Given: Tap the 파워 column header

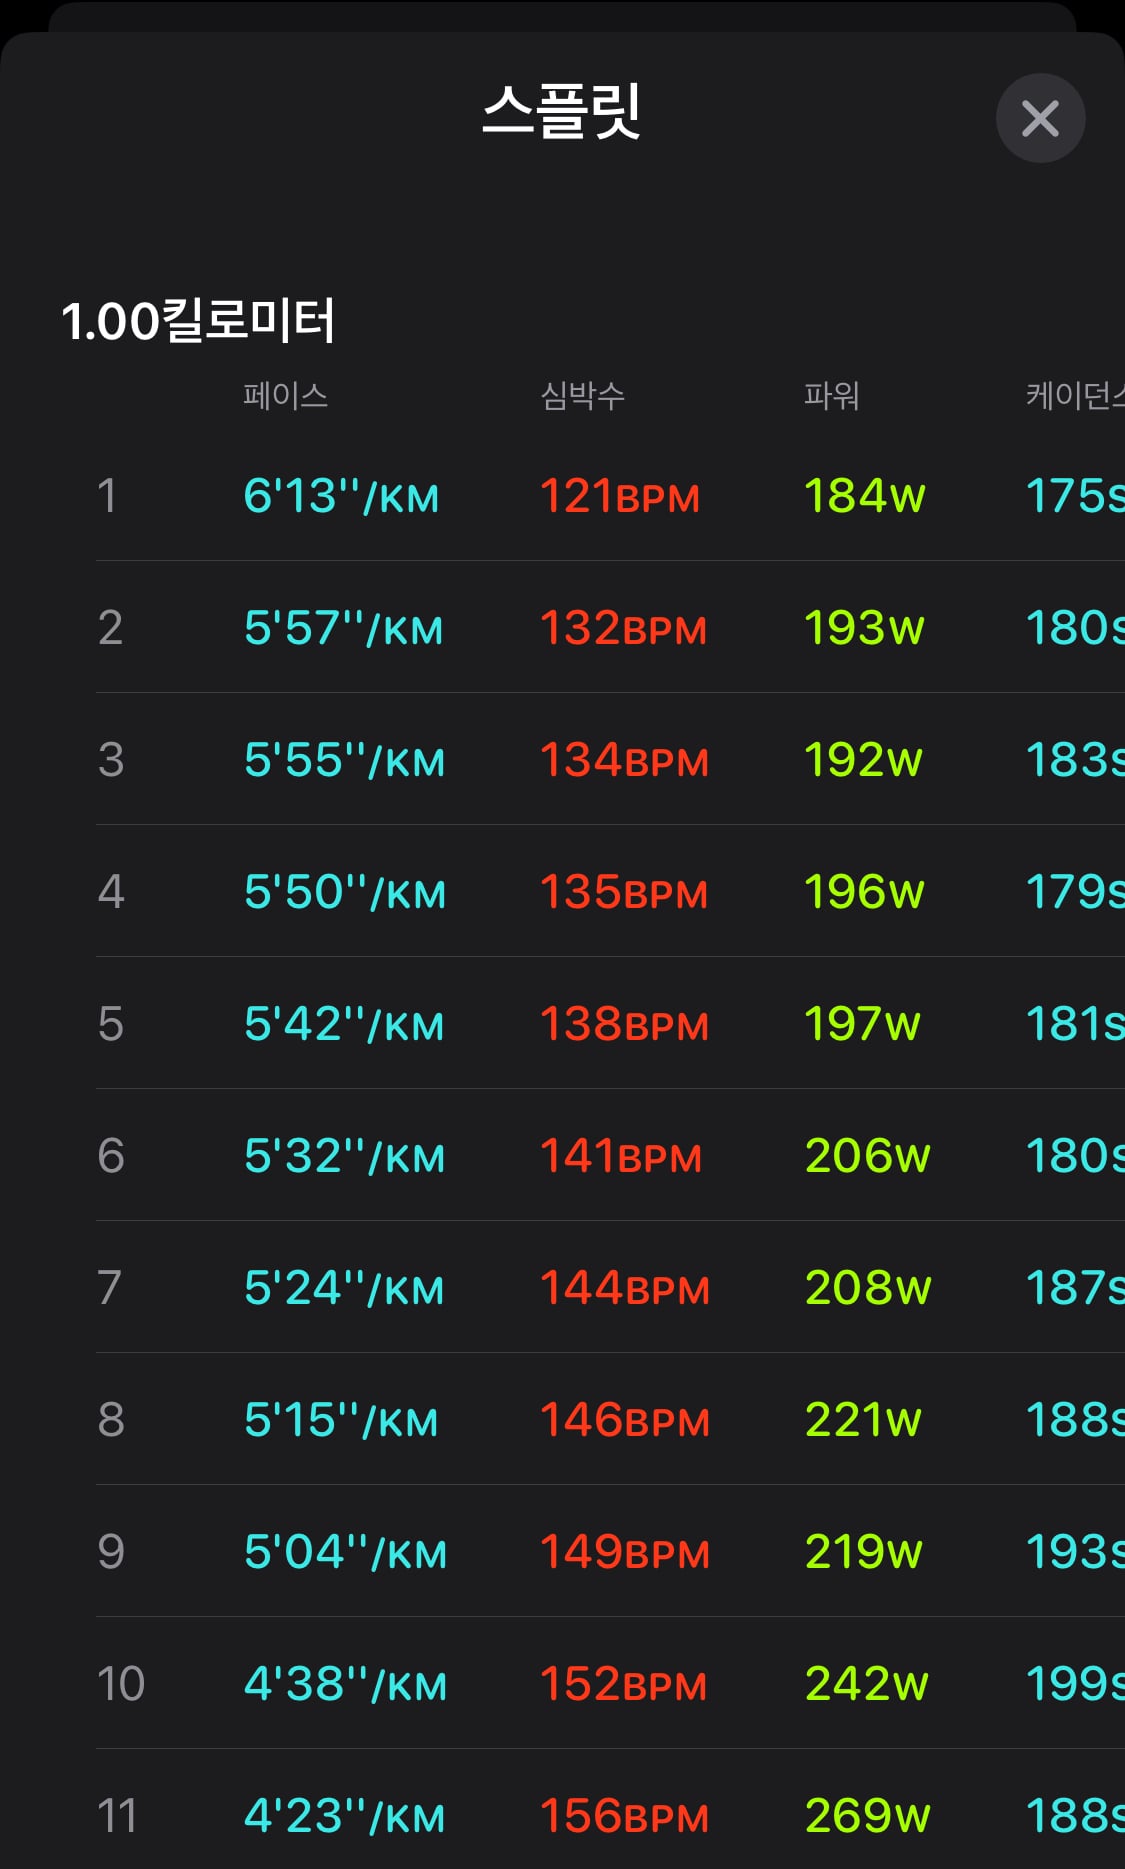Looking at the screenshot, I should pyautogui.click(x=832, y=396).
